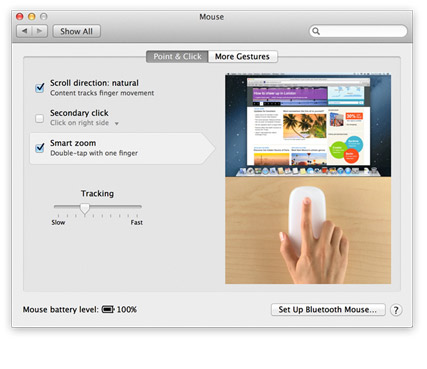
Task: Open the Click on right side dropdown
Action: (84, 123)
